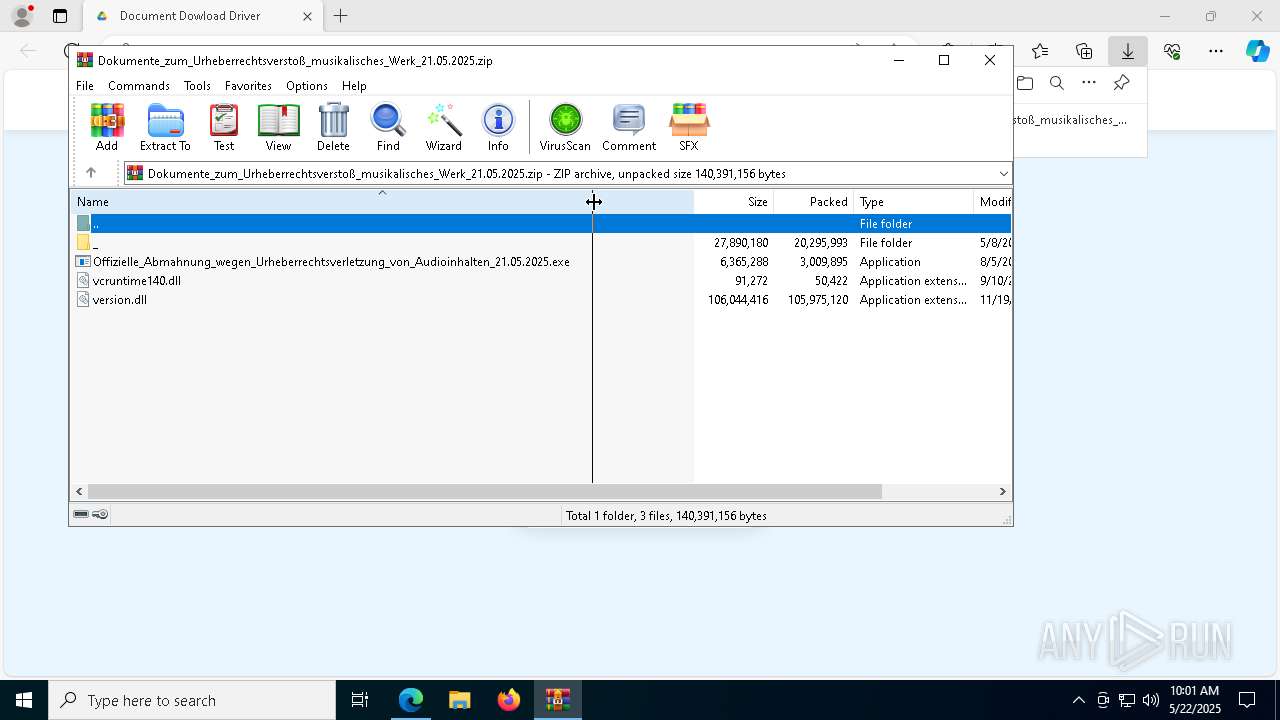This screenshot has width=1280, height=720.
Task: Click the WinRAR title bar app icon
Action: point(85,60)
